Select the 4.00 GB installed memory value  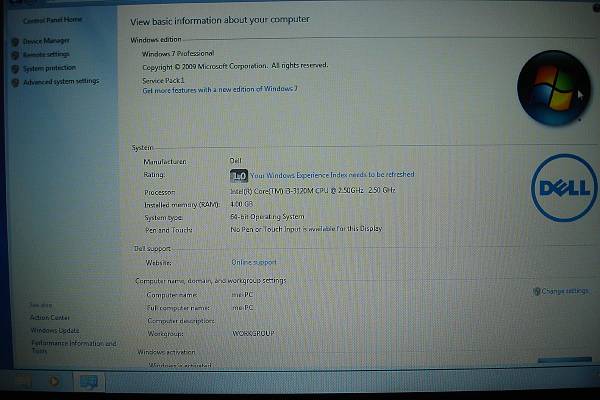coord(241,204)
